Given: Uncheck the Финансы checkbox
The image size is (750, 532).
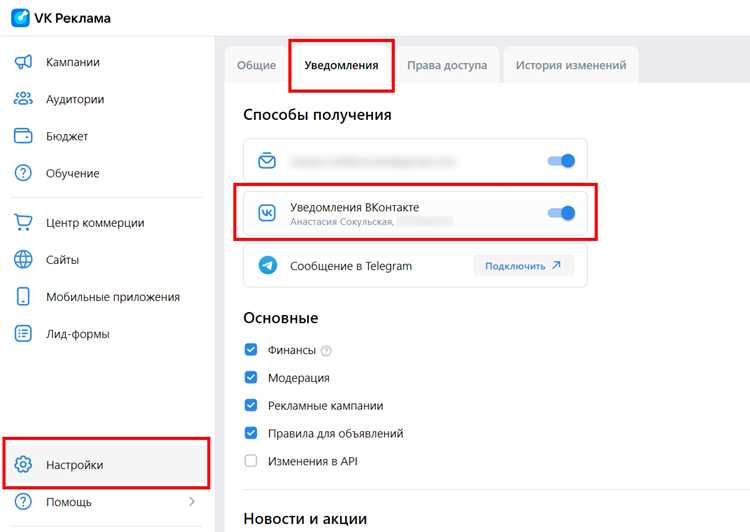Looking at the screenshot, I should tap(251, 350).
